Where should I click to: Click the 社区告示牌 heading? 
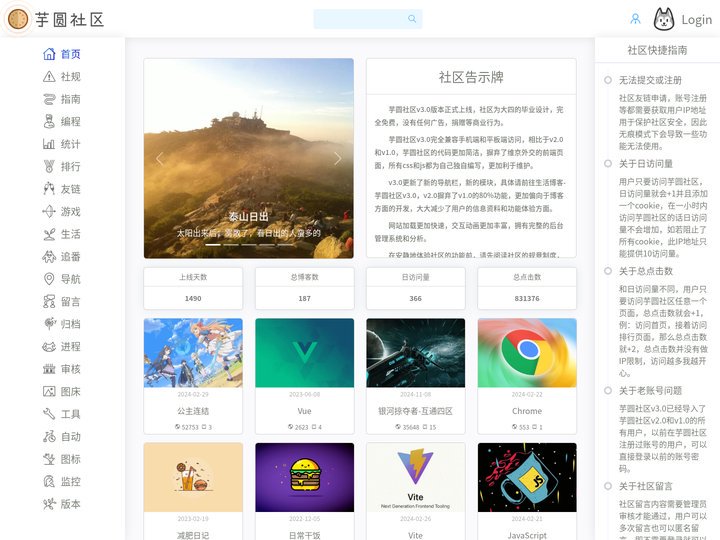471,77
